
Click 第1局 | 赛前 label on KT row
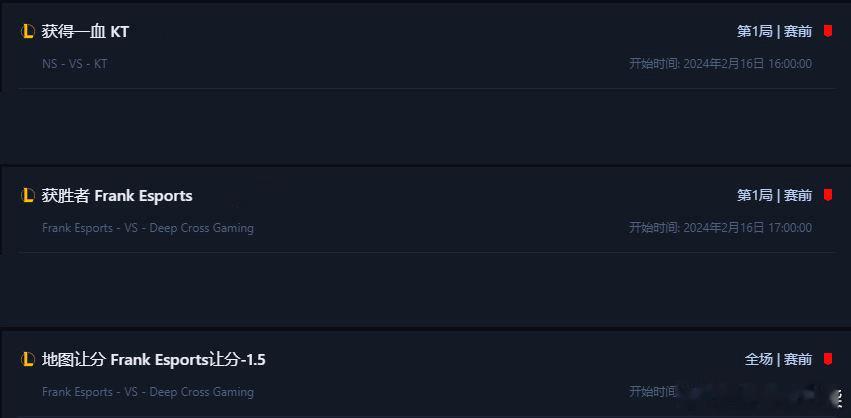click(x=774, y=31)
